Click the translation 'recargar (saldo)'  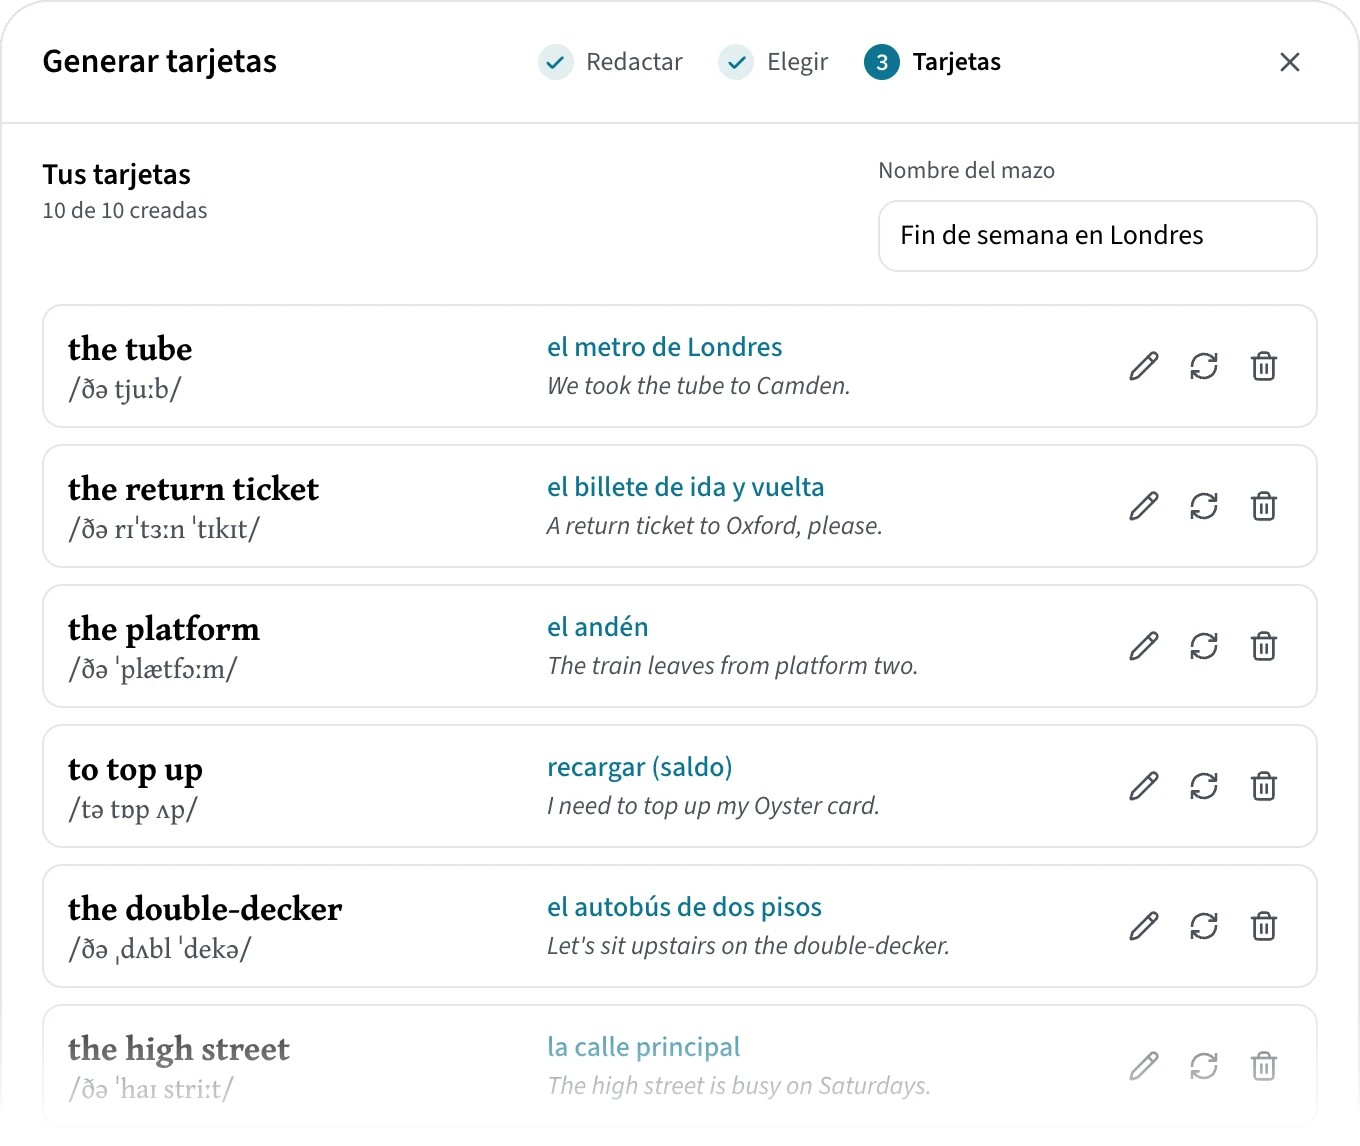point(639,767)
